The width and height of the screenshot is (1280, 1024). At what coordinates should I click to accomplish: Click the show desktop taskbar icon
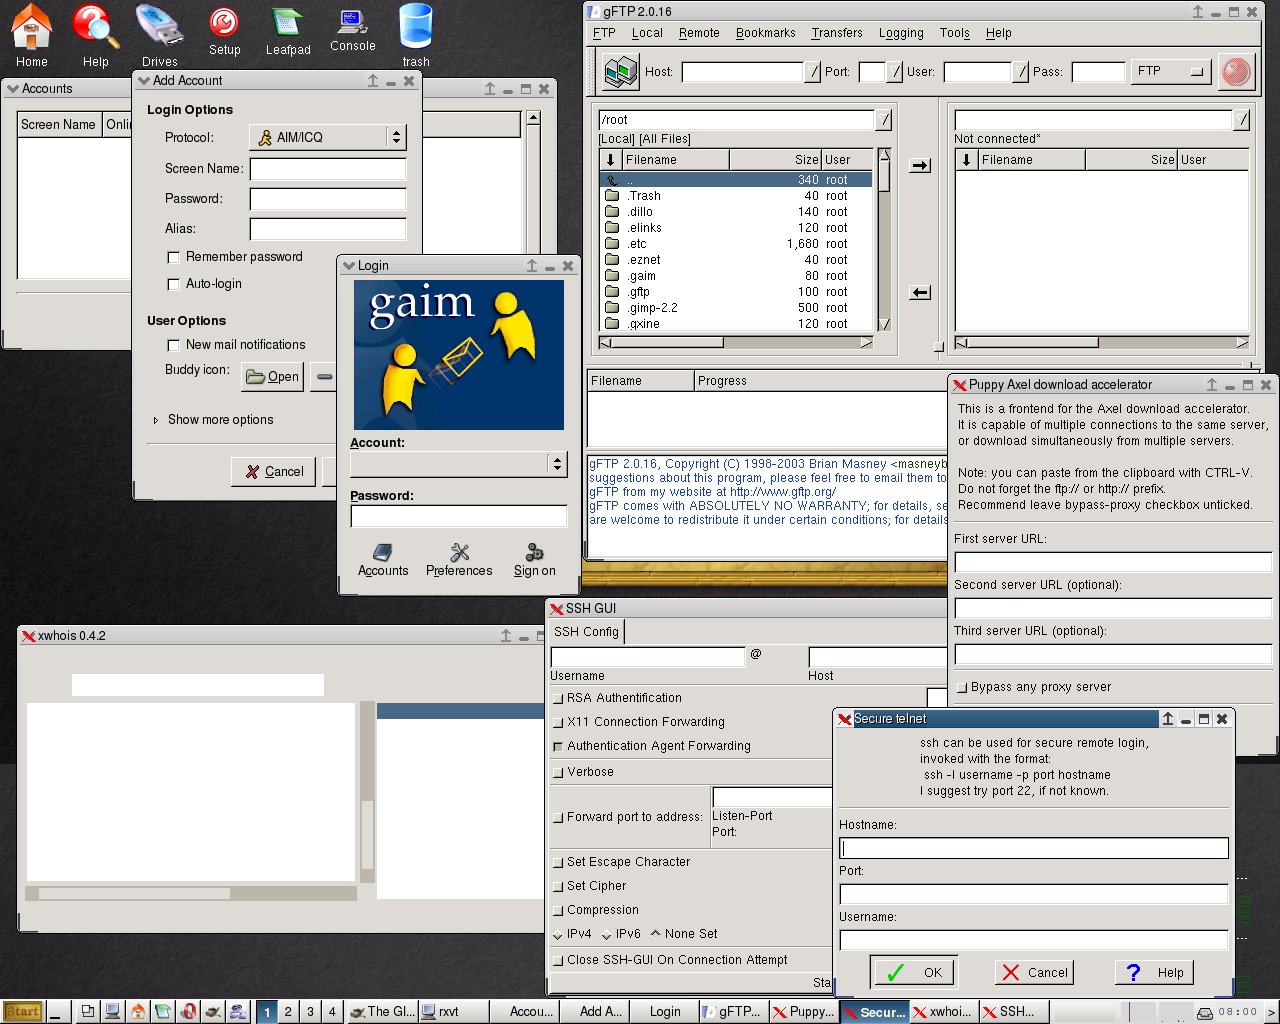88,1011
